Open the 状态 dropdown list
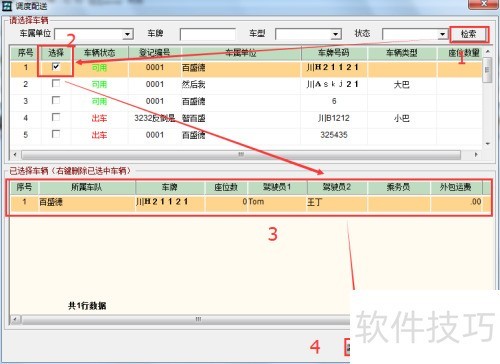The width and height of the screenshot is (500, 364). tap(442, 34)
